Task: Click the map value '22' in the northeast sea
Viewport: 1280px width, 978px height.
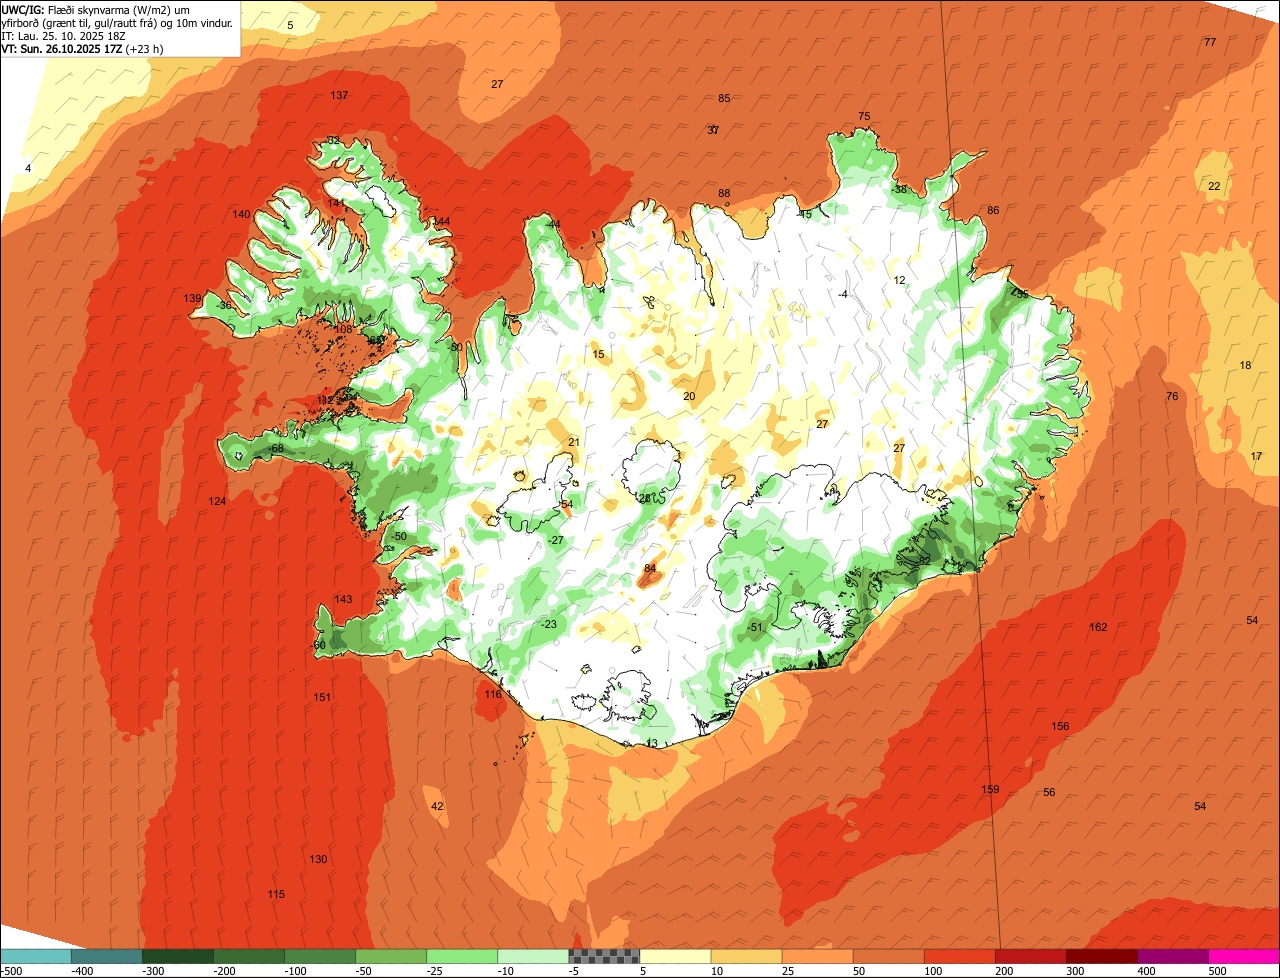Action: click(1214, 186)
